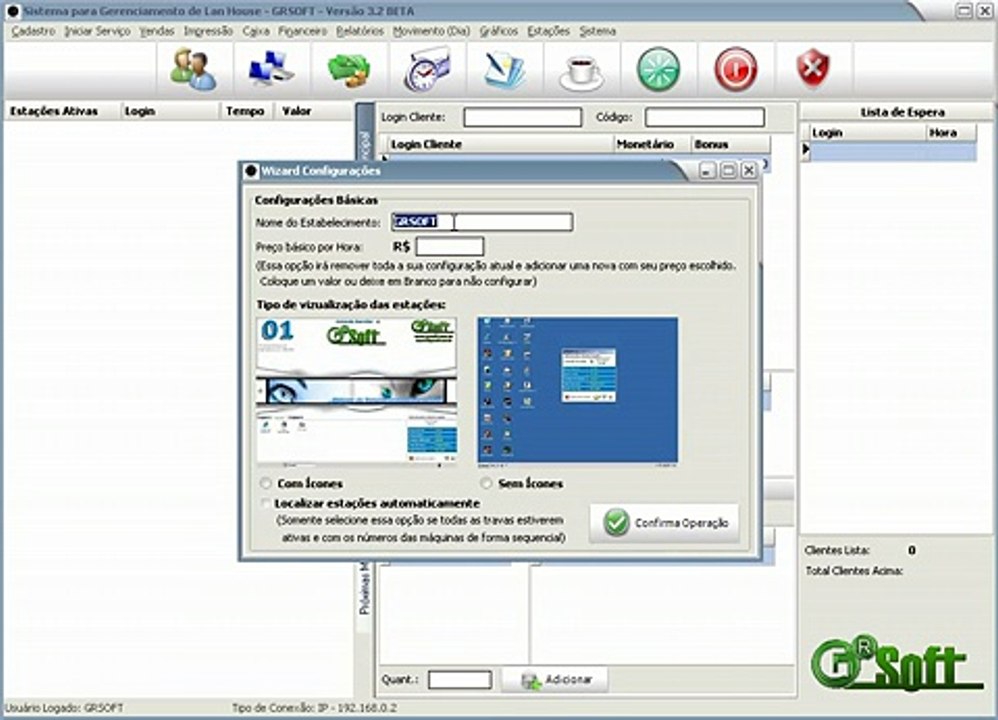Click the notepad with pen icon
The width and height of the screenshot is (998, 720).
[x=504, y=70]
